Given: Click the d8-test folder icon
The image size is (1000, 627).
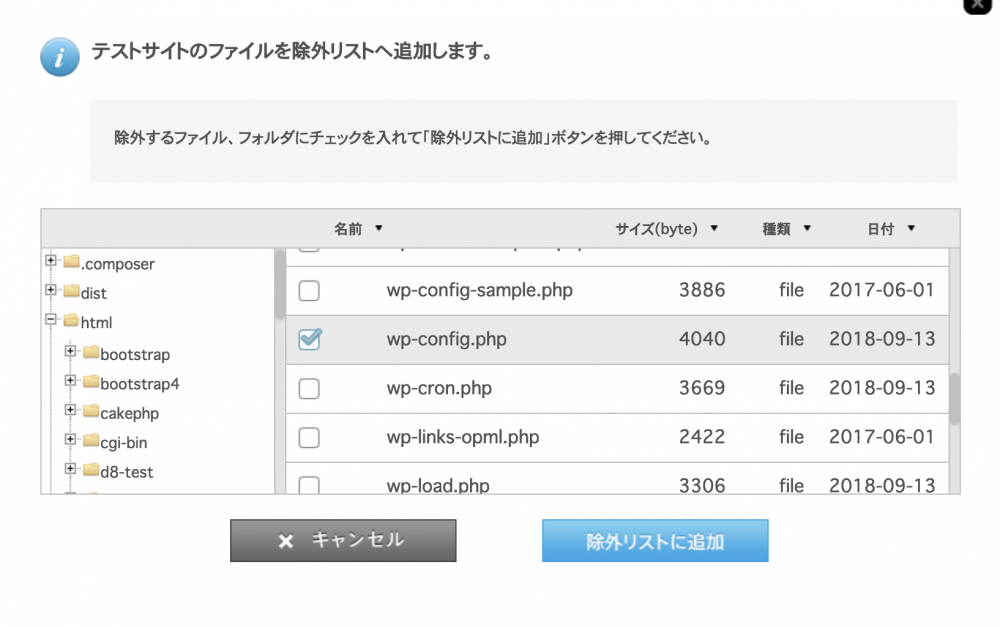Looking at the screenshot, I should (x=91, y=469).
